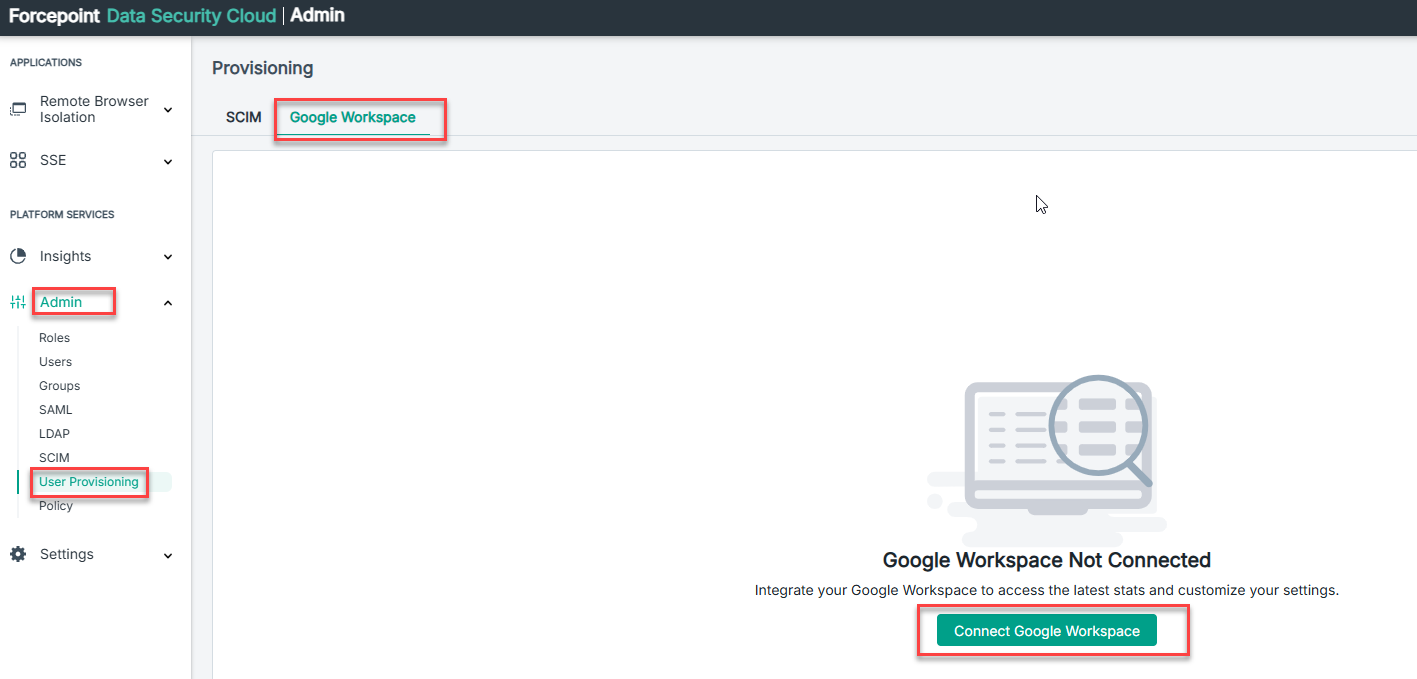Click the Remote Browser Isolation monitor icon
1417x679 pixels.
[x=18, y=109]
